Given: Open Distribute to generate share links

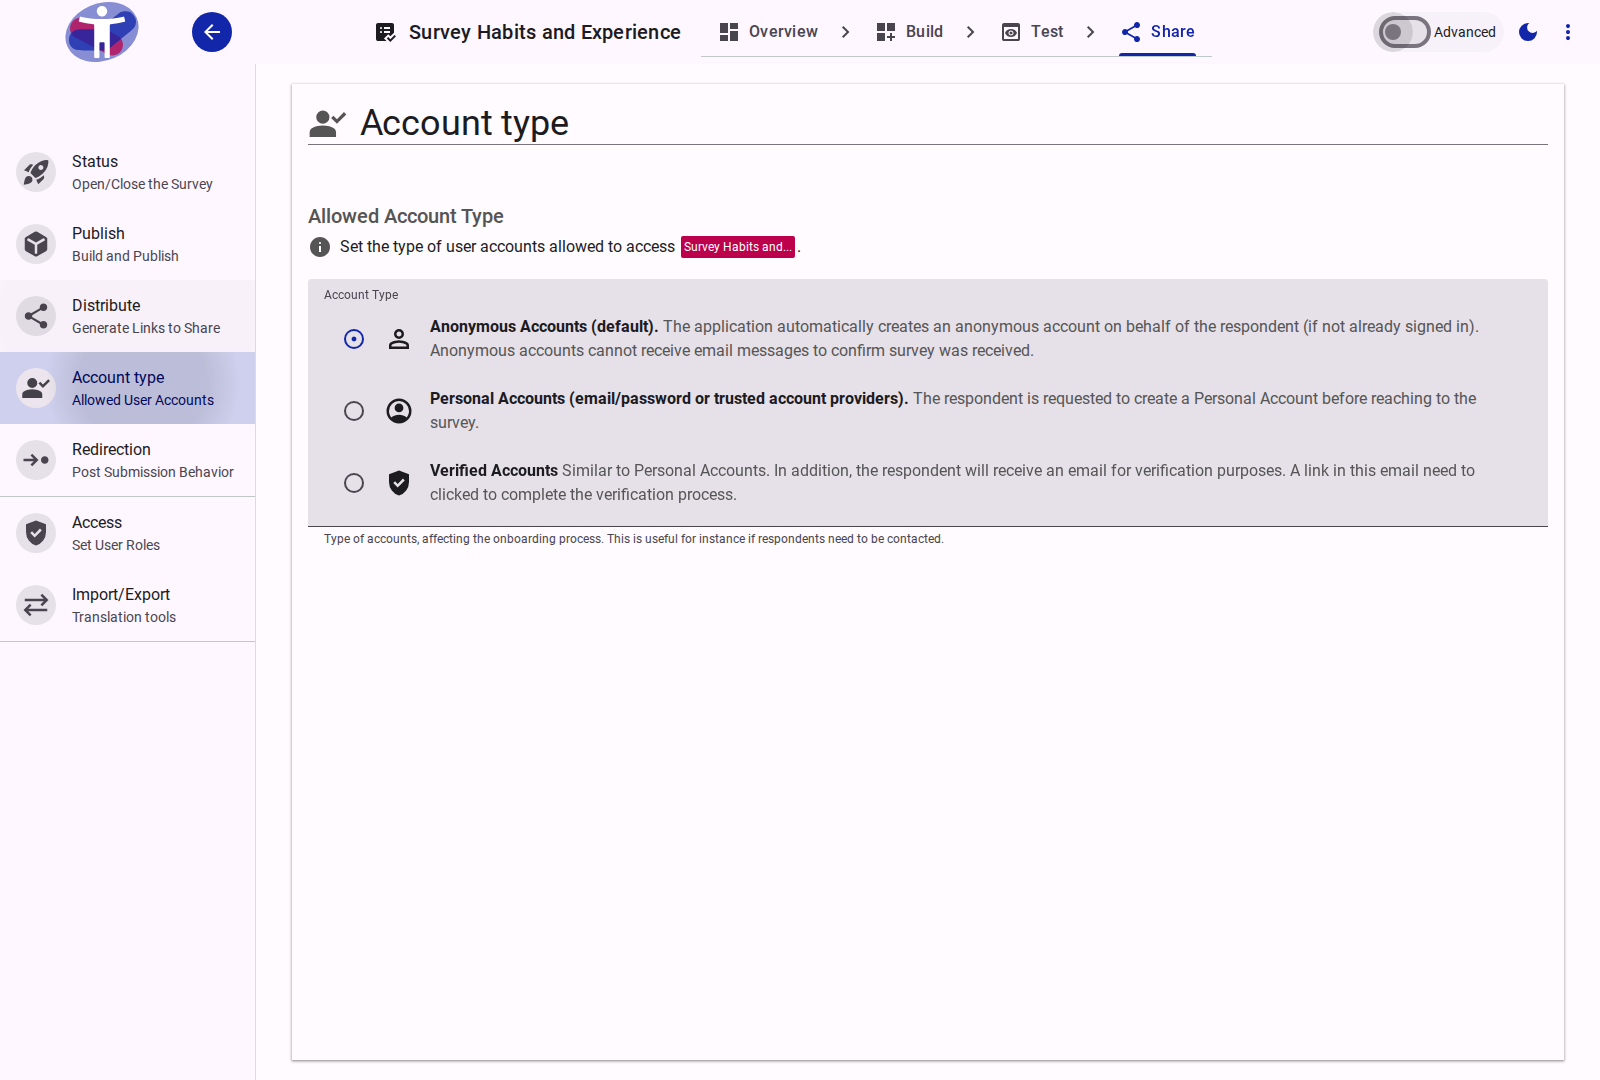Looking at the screenshot, I should click(128, 316).
